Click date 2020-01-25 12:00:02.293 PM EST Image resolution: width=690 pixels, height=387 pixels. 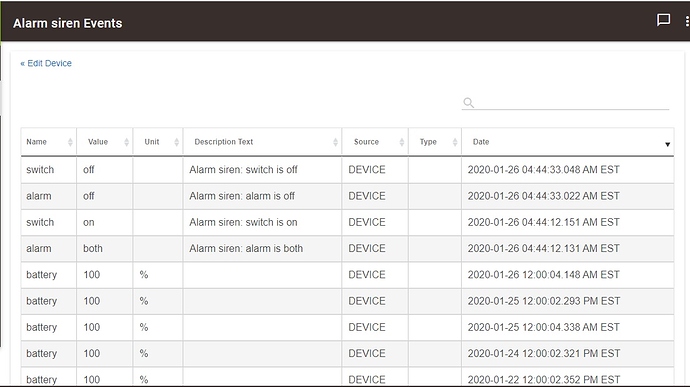544,301
